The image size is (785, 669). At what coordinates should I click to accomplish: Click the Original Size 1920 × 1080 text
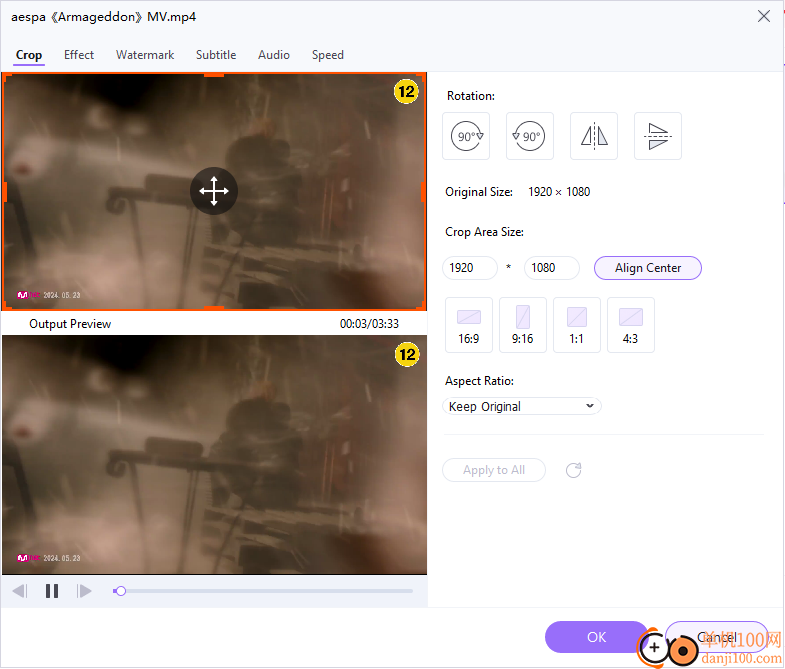click(x=518, y=192)
